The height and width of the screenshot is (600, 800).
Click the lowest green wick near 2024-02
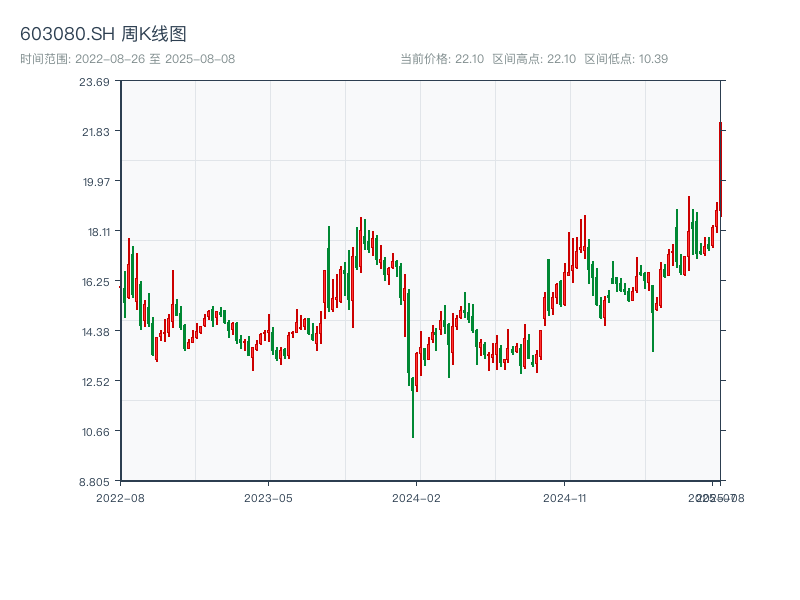click(413, 420)
